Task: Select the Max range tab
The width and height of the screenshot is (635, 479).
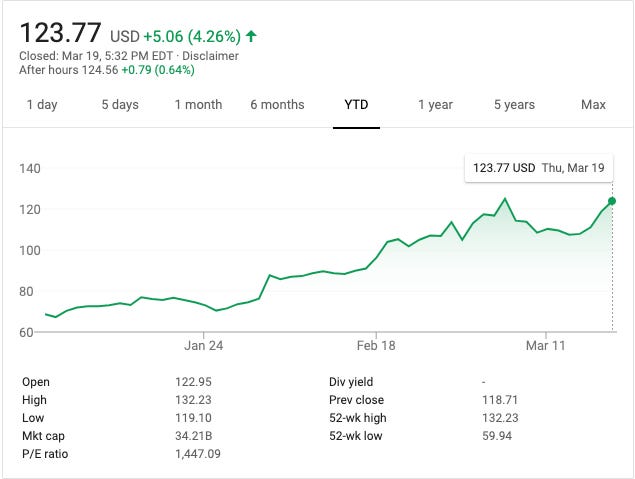Action: coord(593,105)
